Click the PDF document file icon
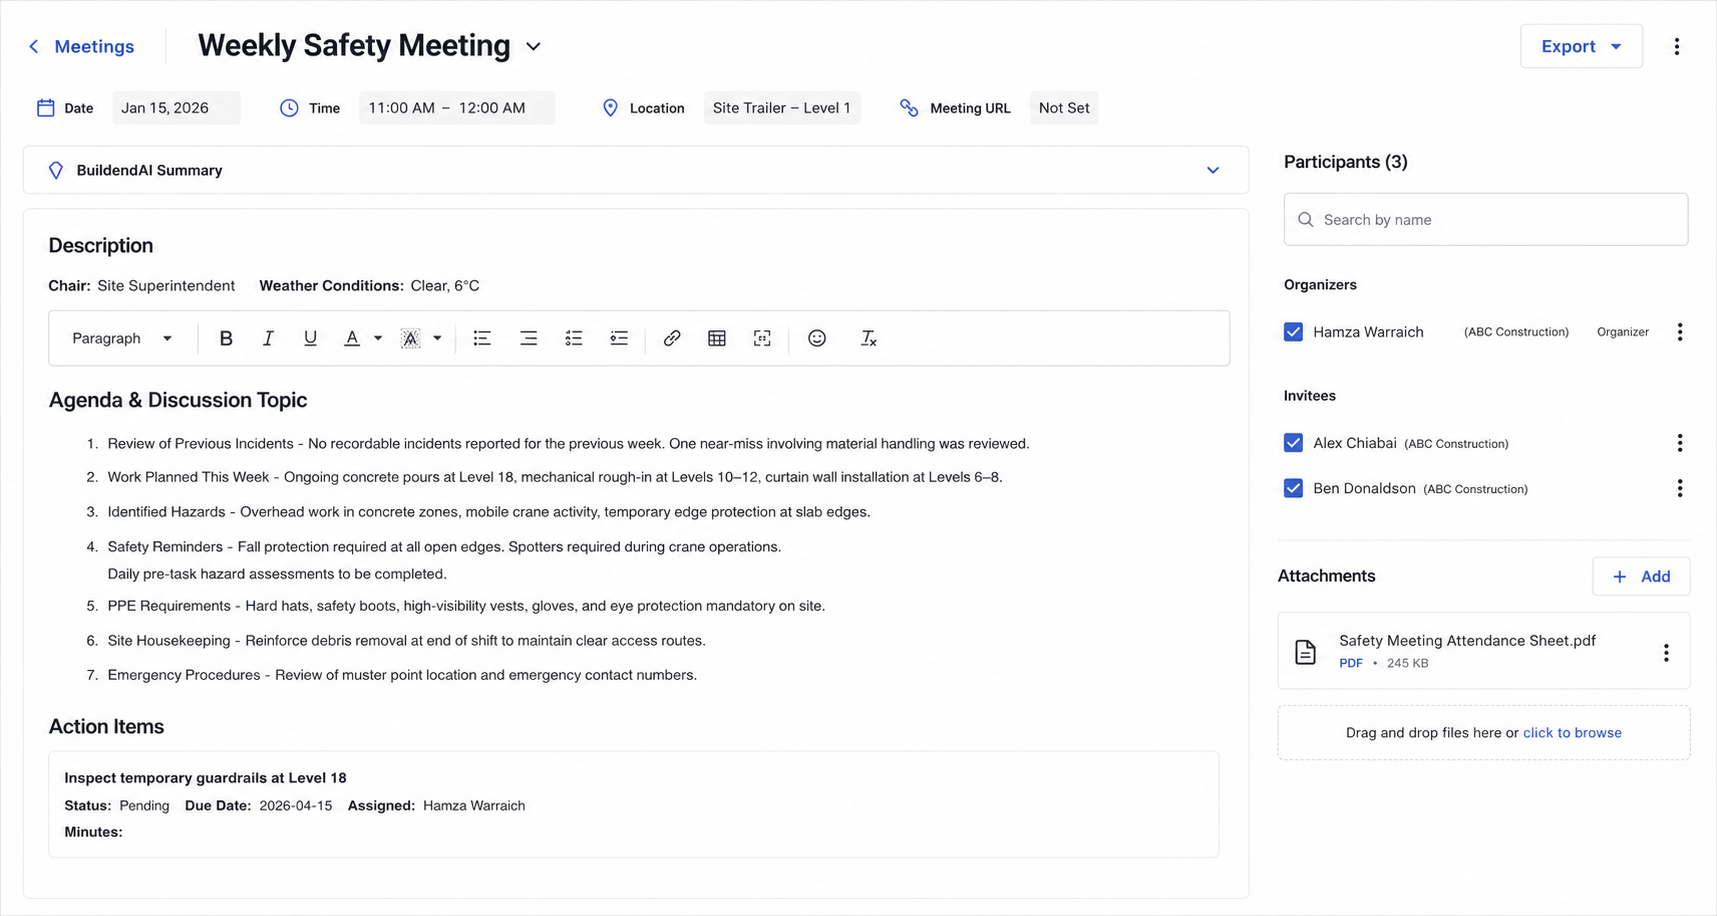Image resolution: width=1717 pixels, height=916 pixels. tap(1305, 652)
